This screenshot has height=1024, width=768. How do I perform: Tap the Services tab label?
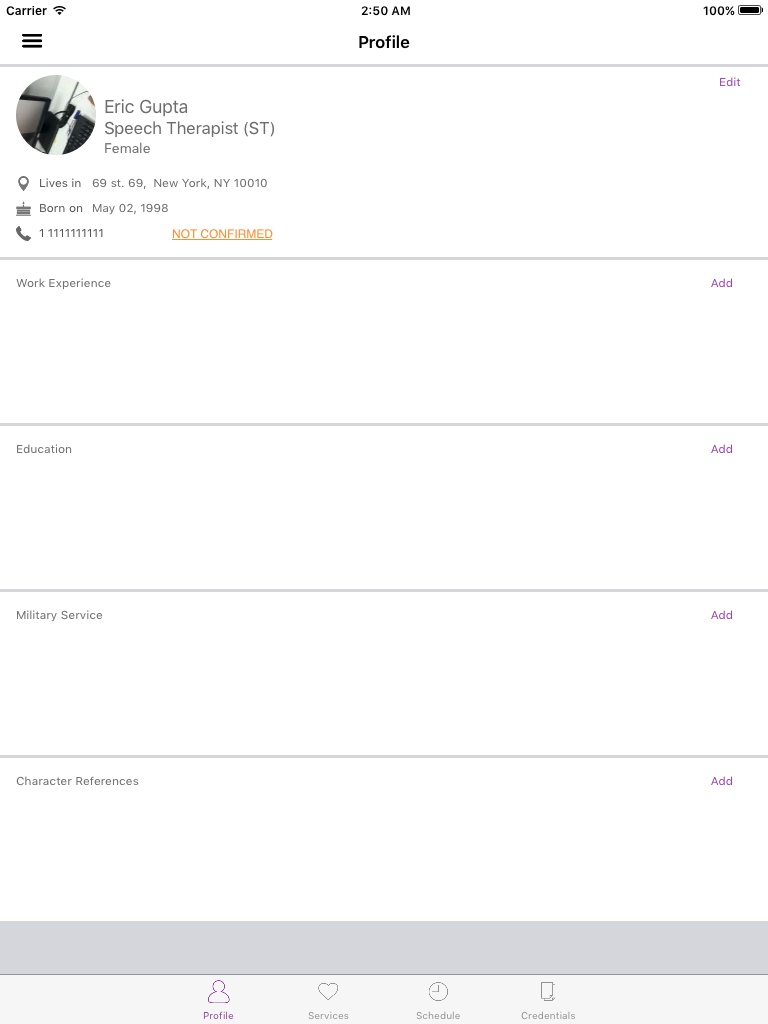click(328, 1016)
